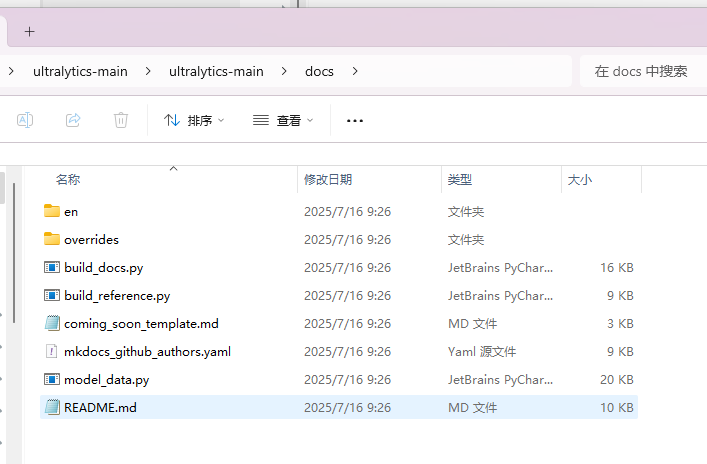Sort by type column header 类型

(x=459, y=179)
